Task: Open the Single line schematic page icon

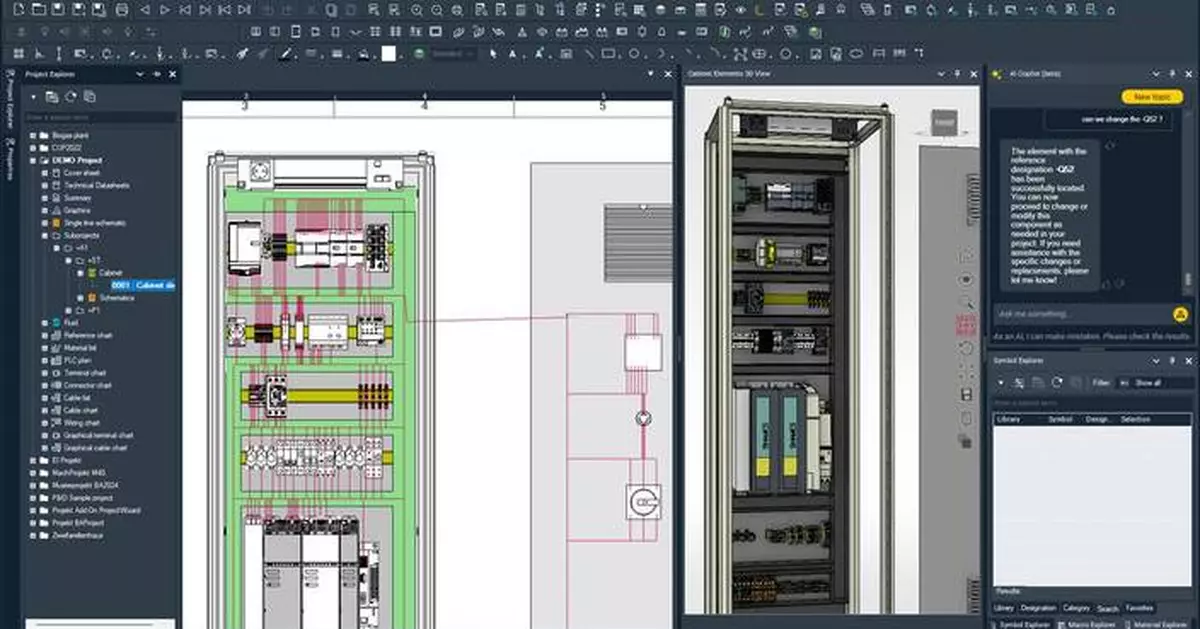Action: [x=57, y=222]
